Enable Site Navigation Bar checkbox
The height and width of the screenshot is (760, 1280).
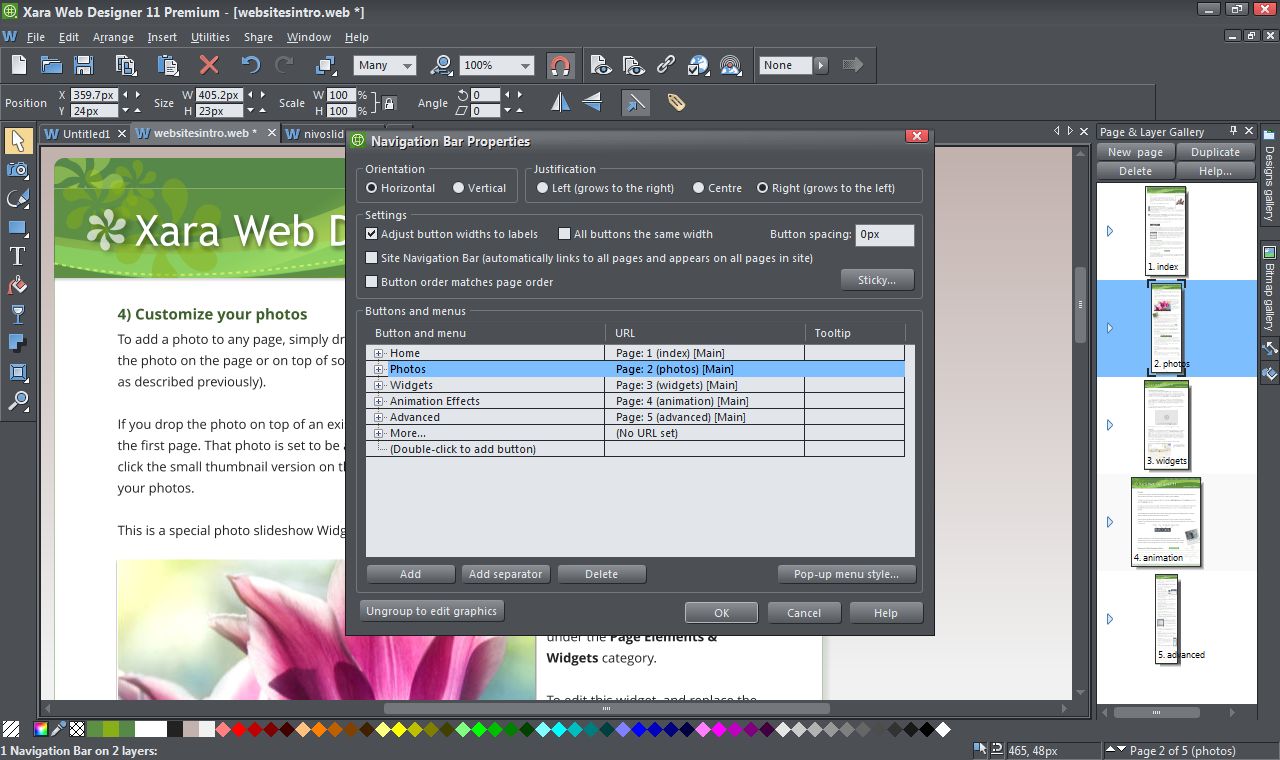372,258
